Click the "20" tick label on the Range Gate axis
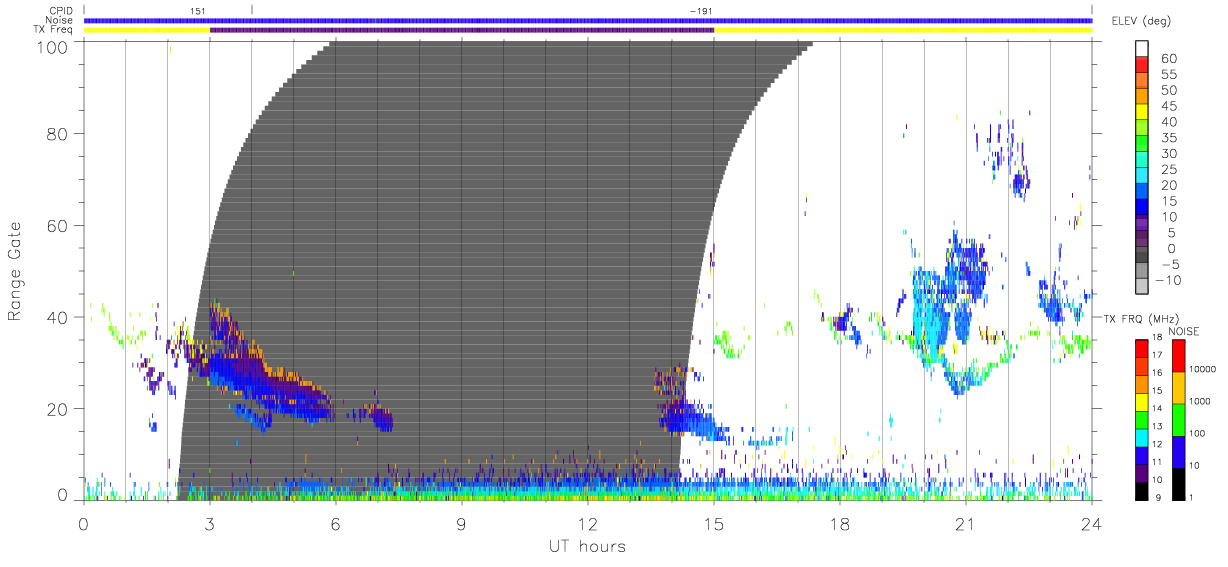The image size is (1228, 567). pyautogui.click(x=58, y=409)
